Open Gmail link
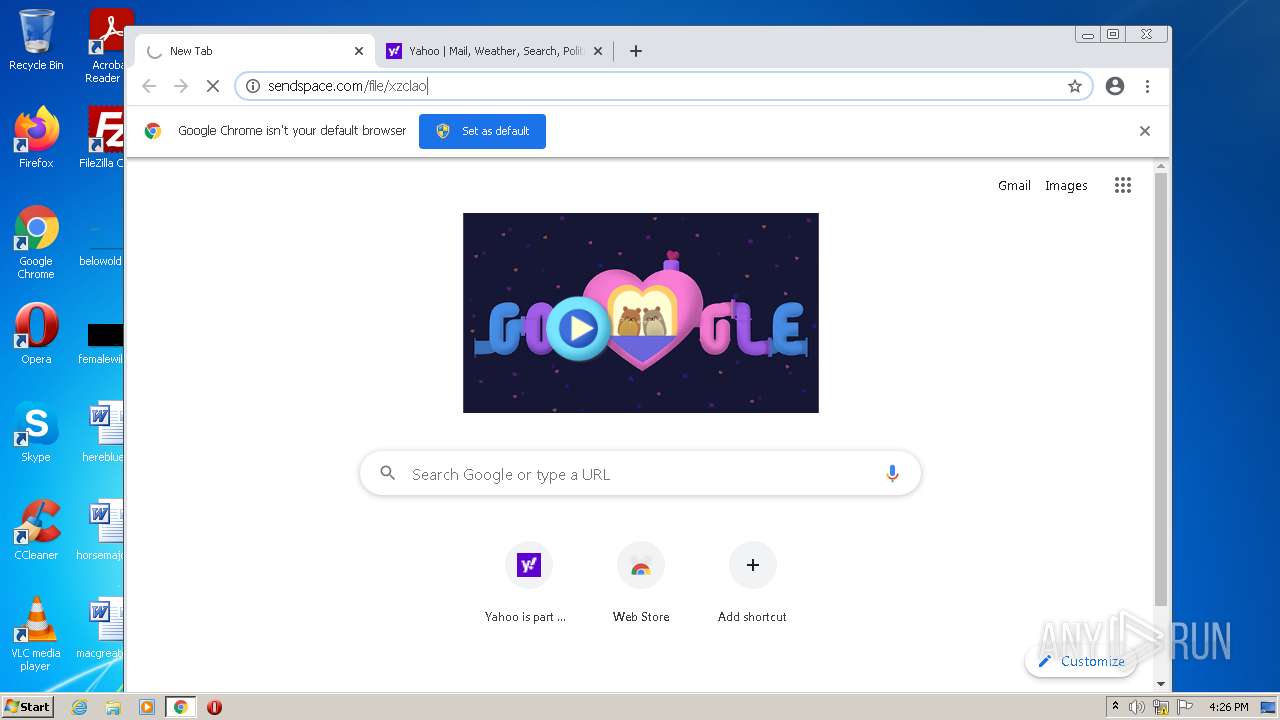Screen dimensions: 1280x720 coord(1014,185)
